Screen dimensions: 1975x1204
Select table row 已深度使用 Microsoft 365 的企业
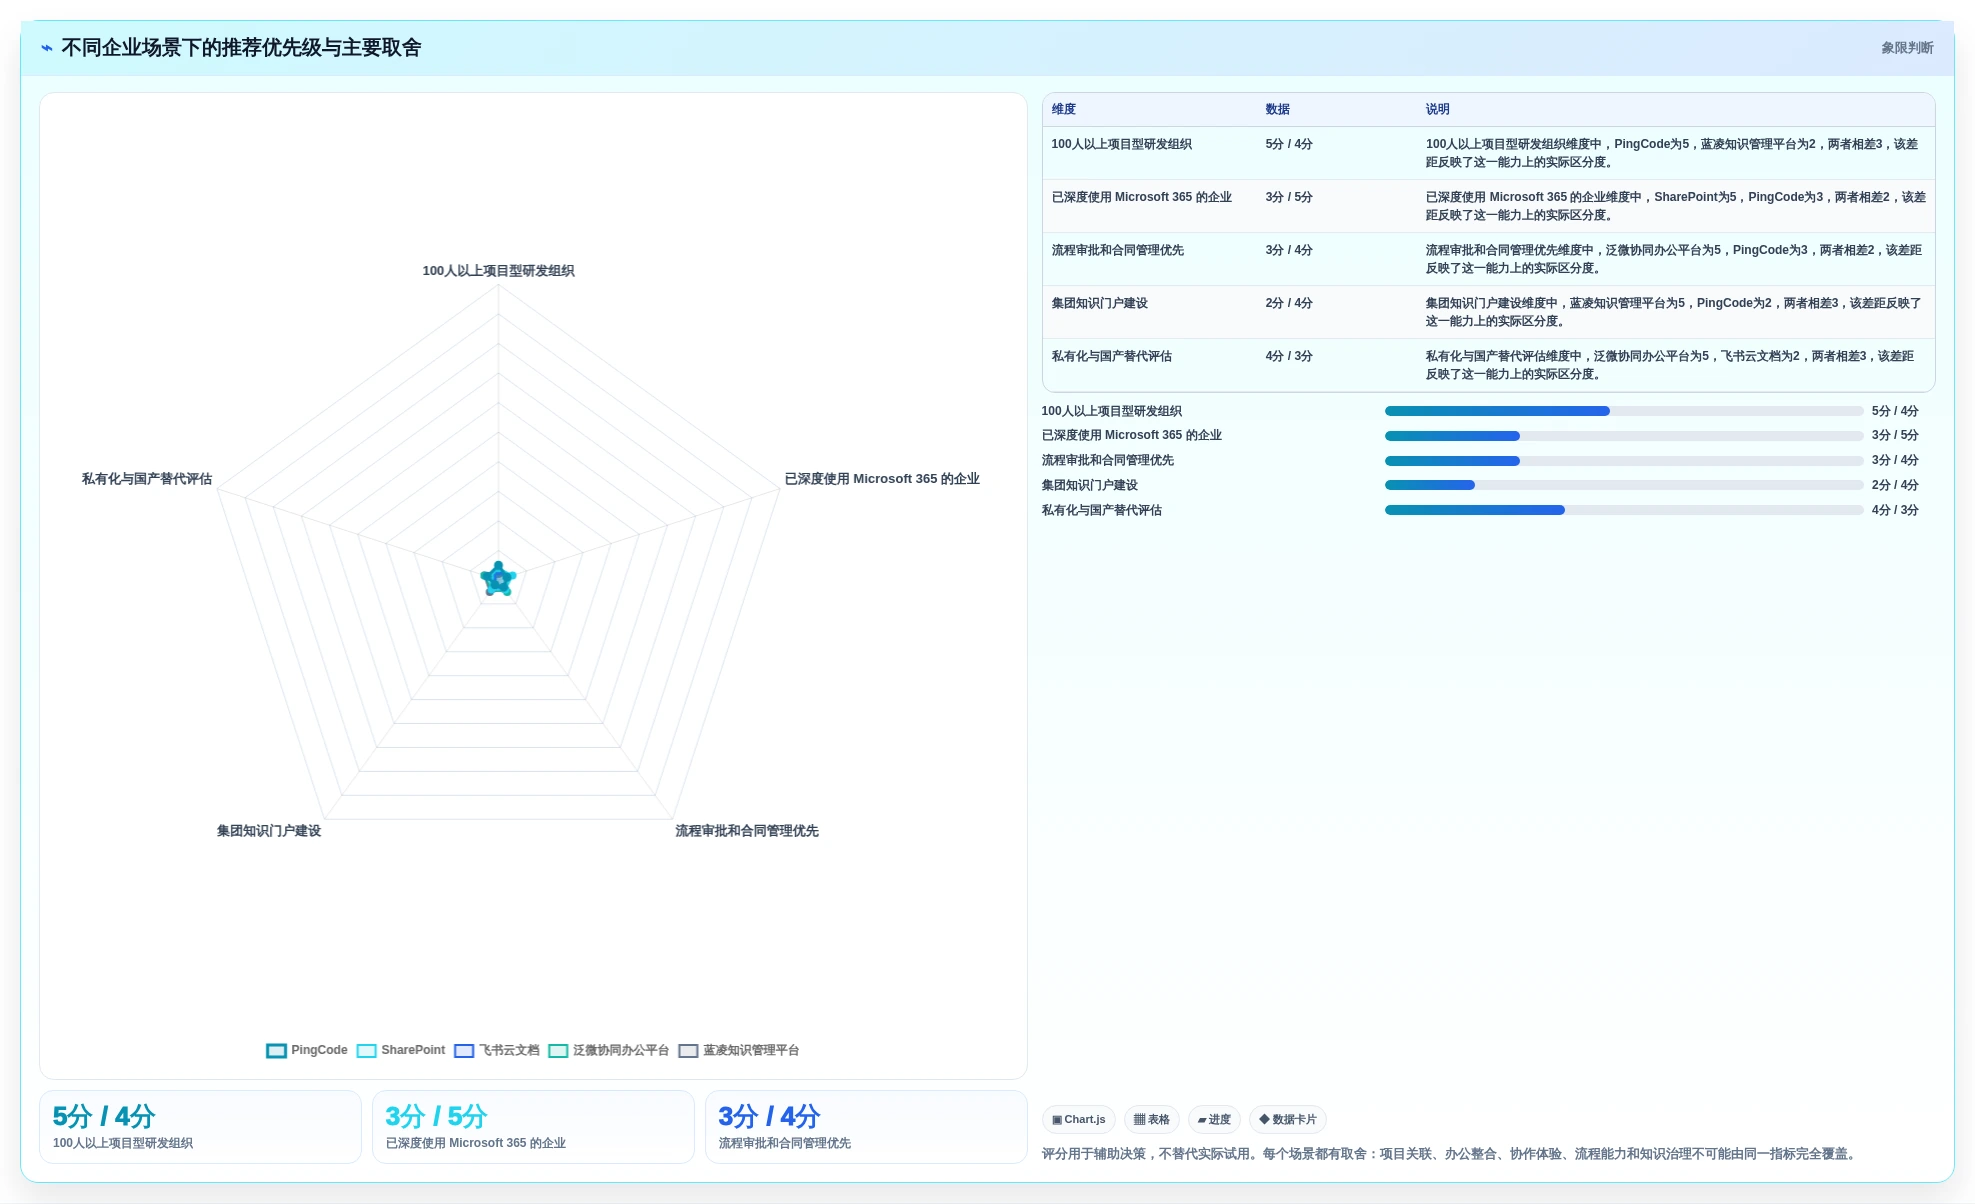coord(1488,206)
